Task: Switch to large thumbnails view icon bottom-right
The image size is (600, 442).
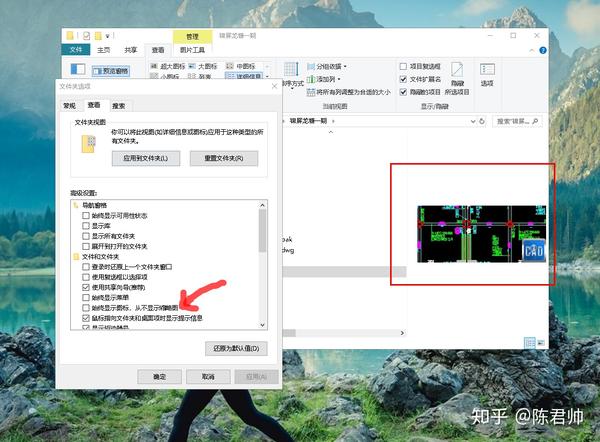Action: [541, 343]
